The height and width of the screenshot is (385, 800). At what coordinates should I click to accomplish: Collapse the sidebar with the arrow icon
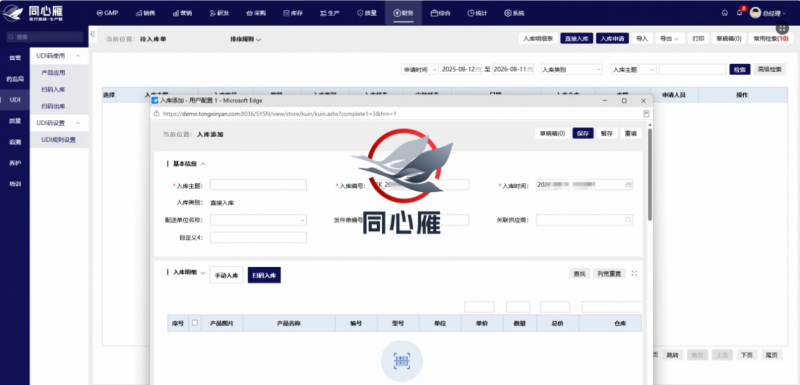point(92,34)
